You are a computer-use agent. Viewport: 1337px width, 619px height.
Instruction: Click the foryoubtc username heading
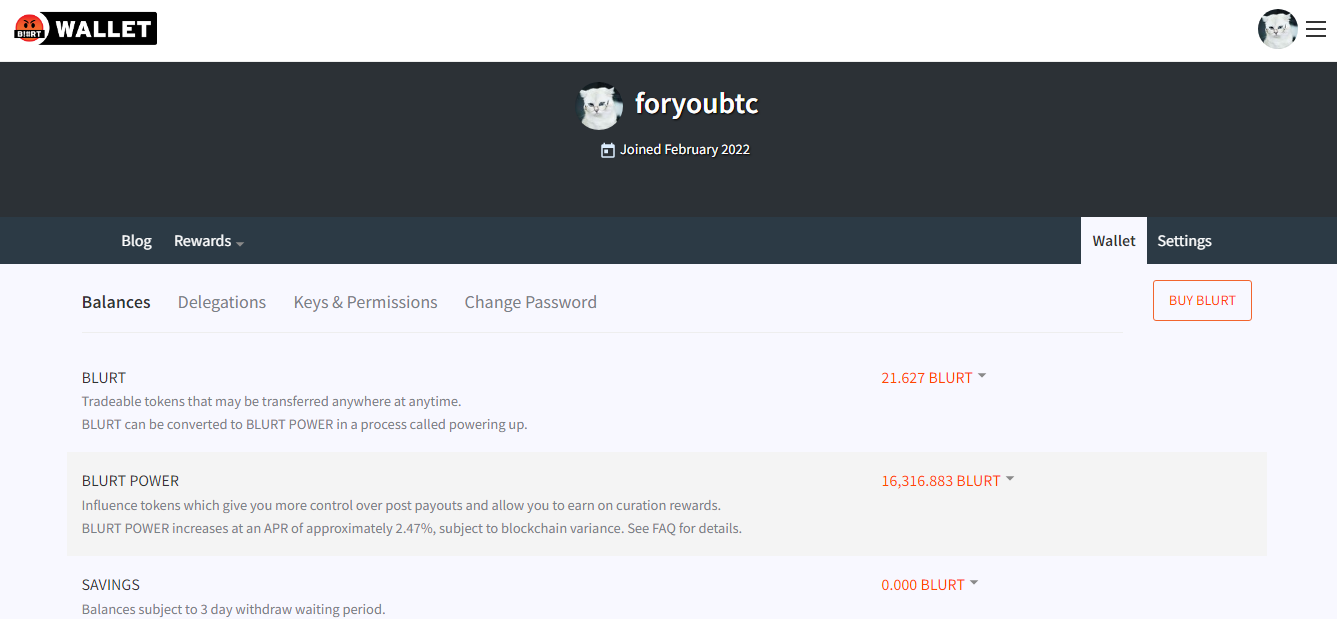click(x=696, y=104)
